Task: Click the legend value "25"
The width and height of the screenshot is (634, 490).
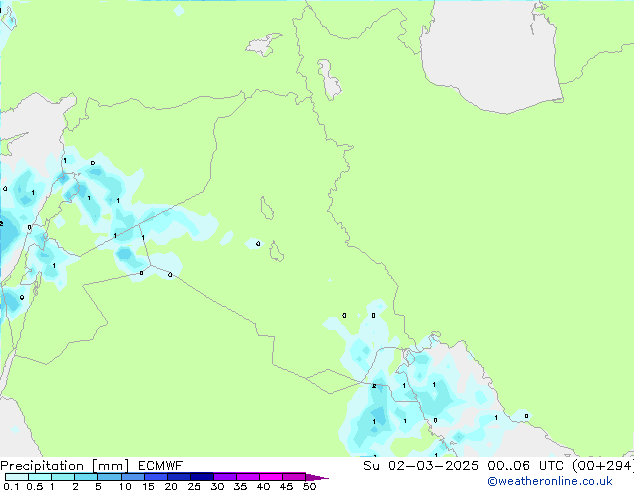Action: [x=194, y=486]
